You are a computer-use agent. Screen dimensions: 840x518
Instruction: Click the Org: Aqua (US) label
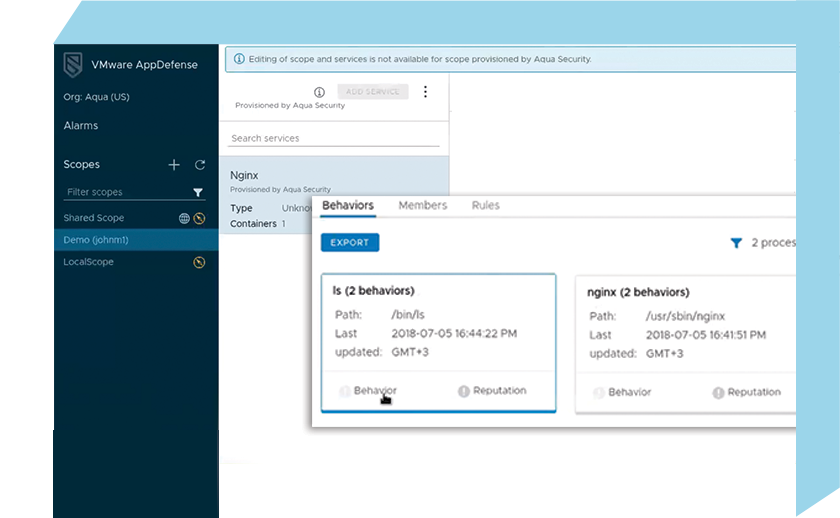(x=96, y=97)
